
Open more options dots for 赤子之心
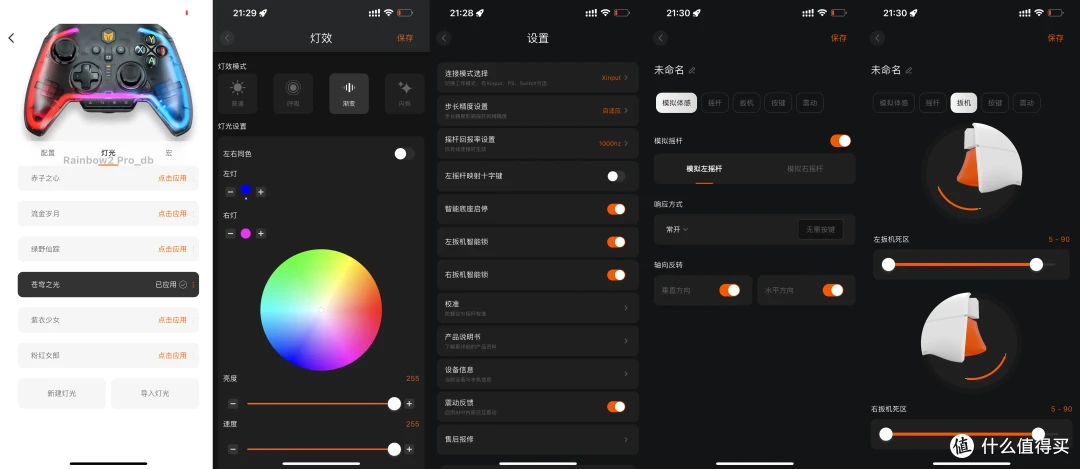[x=194, y=178]
